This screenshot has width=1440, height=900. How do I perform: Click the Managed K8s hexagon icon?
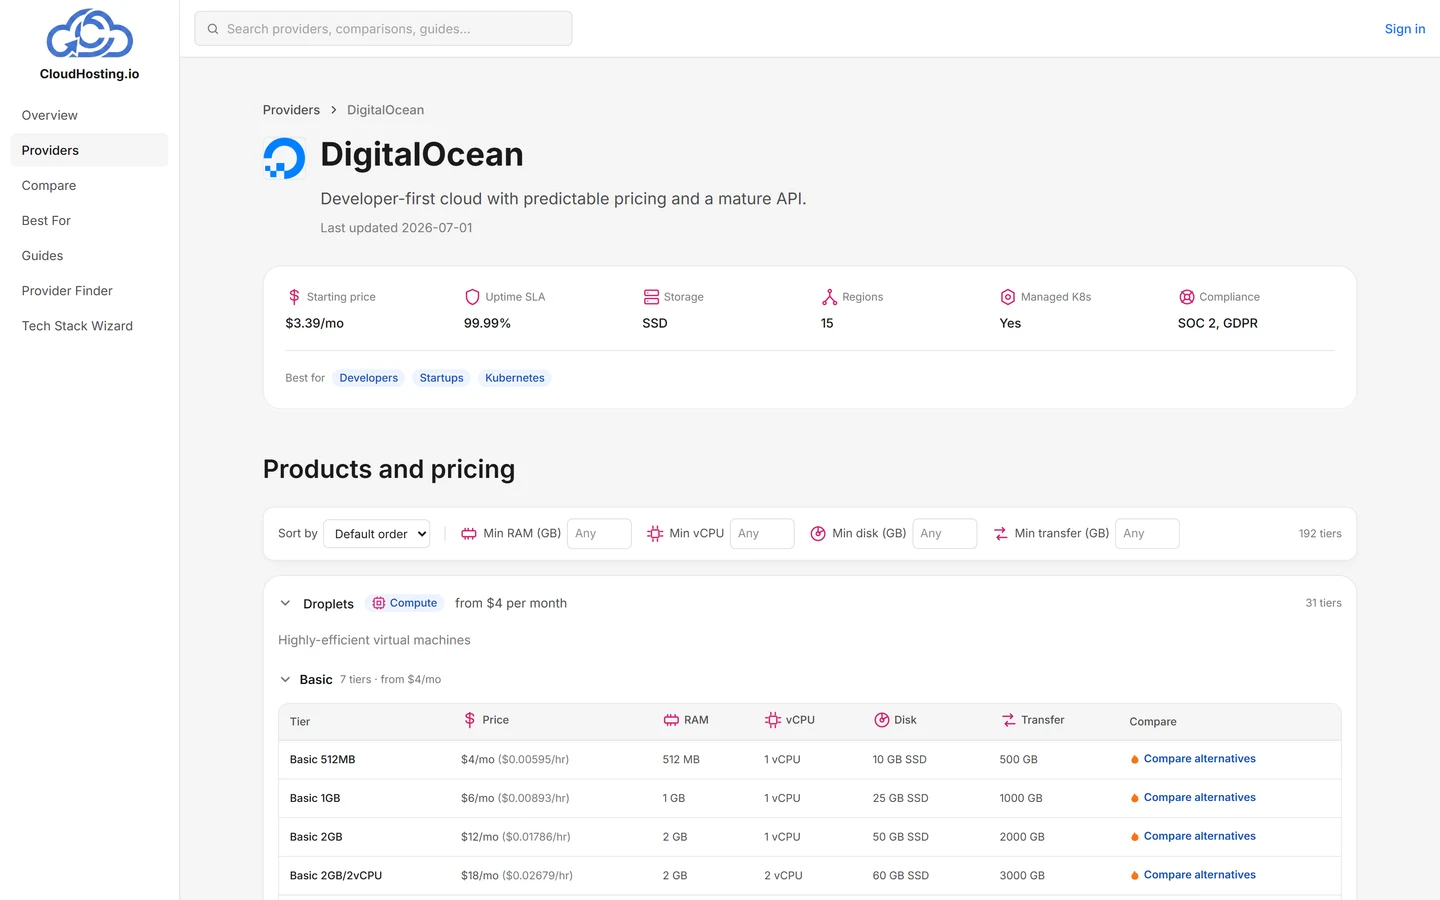(x=1008, y=297)
